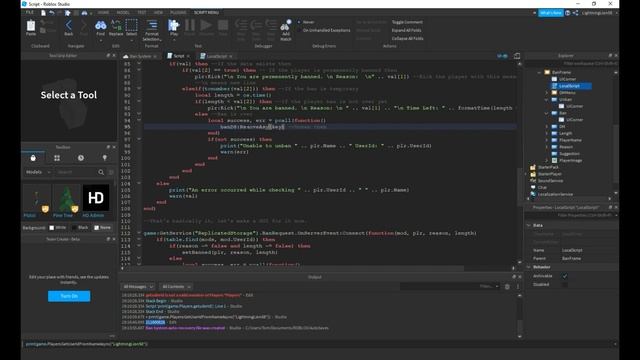Viewport: 640px width, 360px height.
Task: Click the Output filter input field
Action: (x=450, y=287)
